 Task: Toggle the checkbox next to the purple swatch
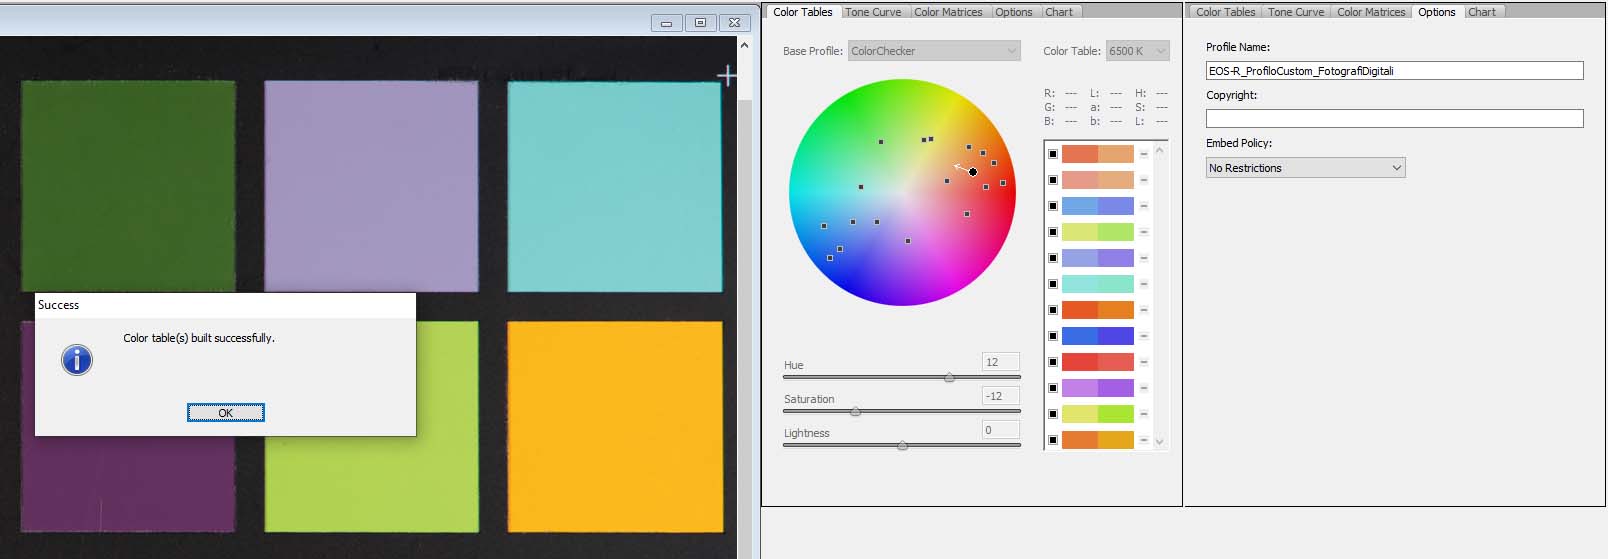click(1053, 388)
